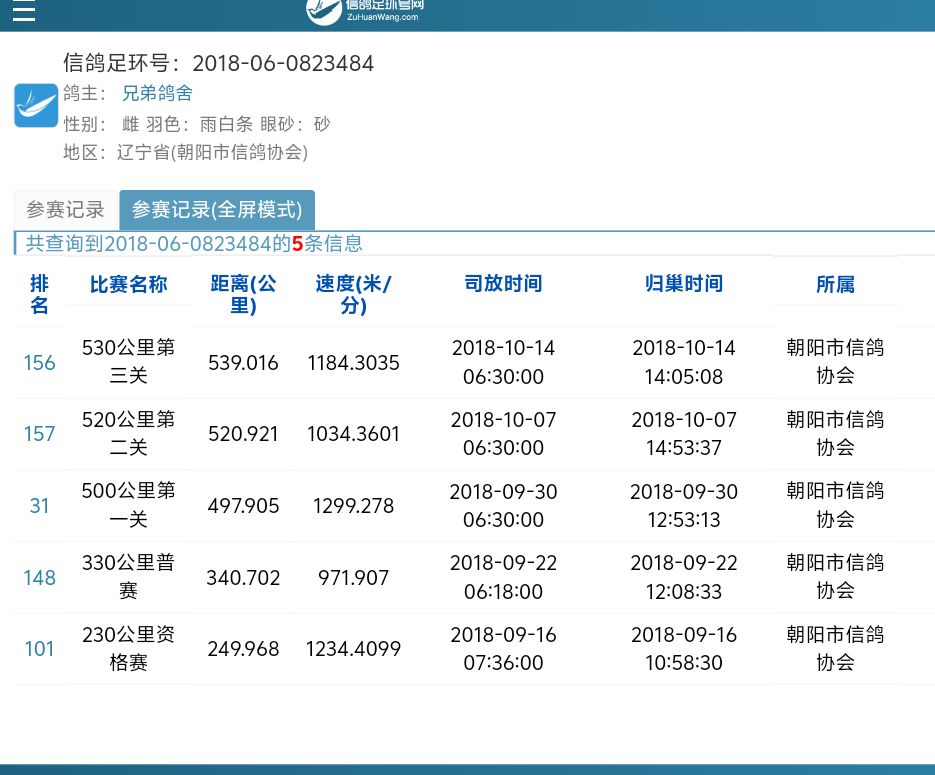Click the 所属 column header
The image size is (935, 775).
click(x=835, y=284)
